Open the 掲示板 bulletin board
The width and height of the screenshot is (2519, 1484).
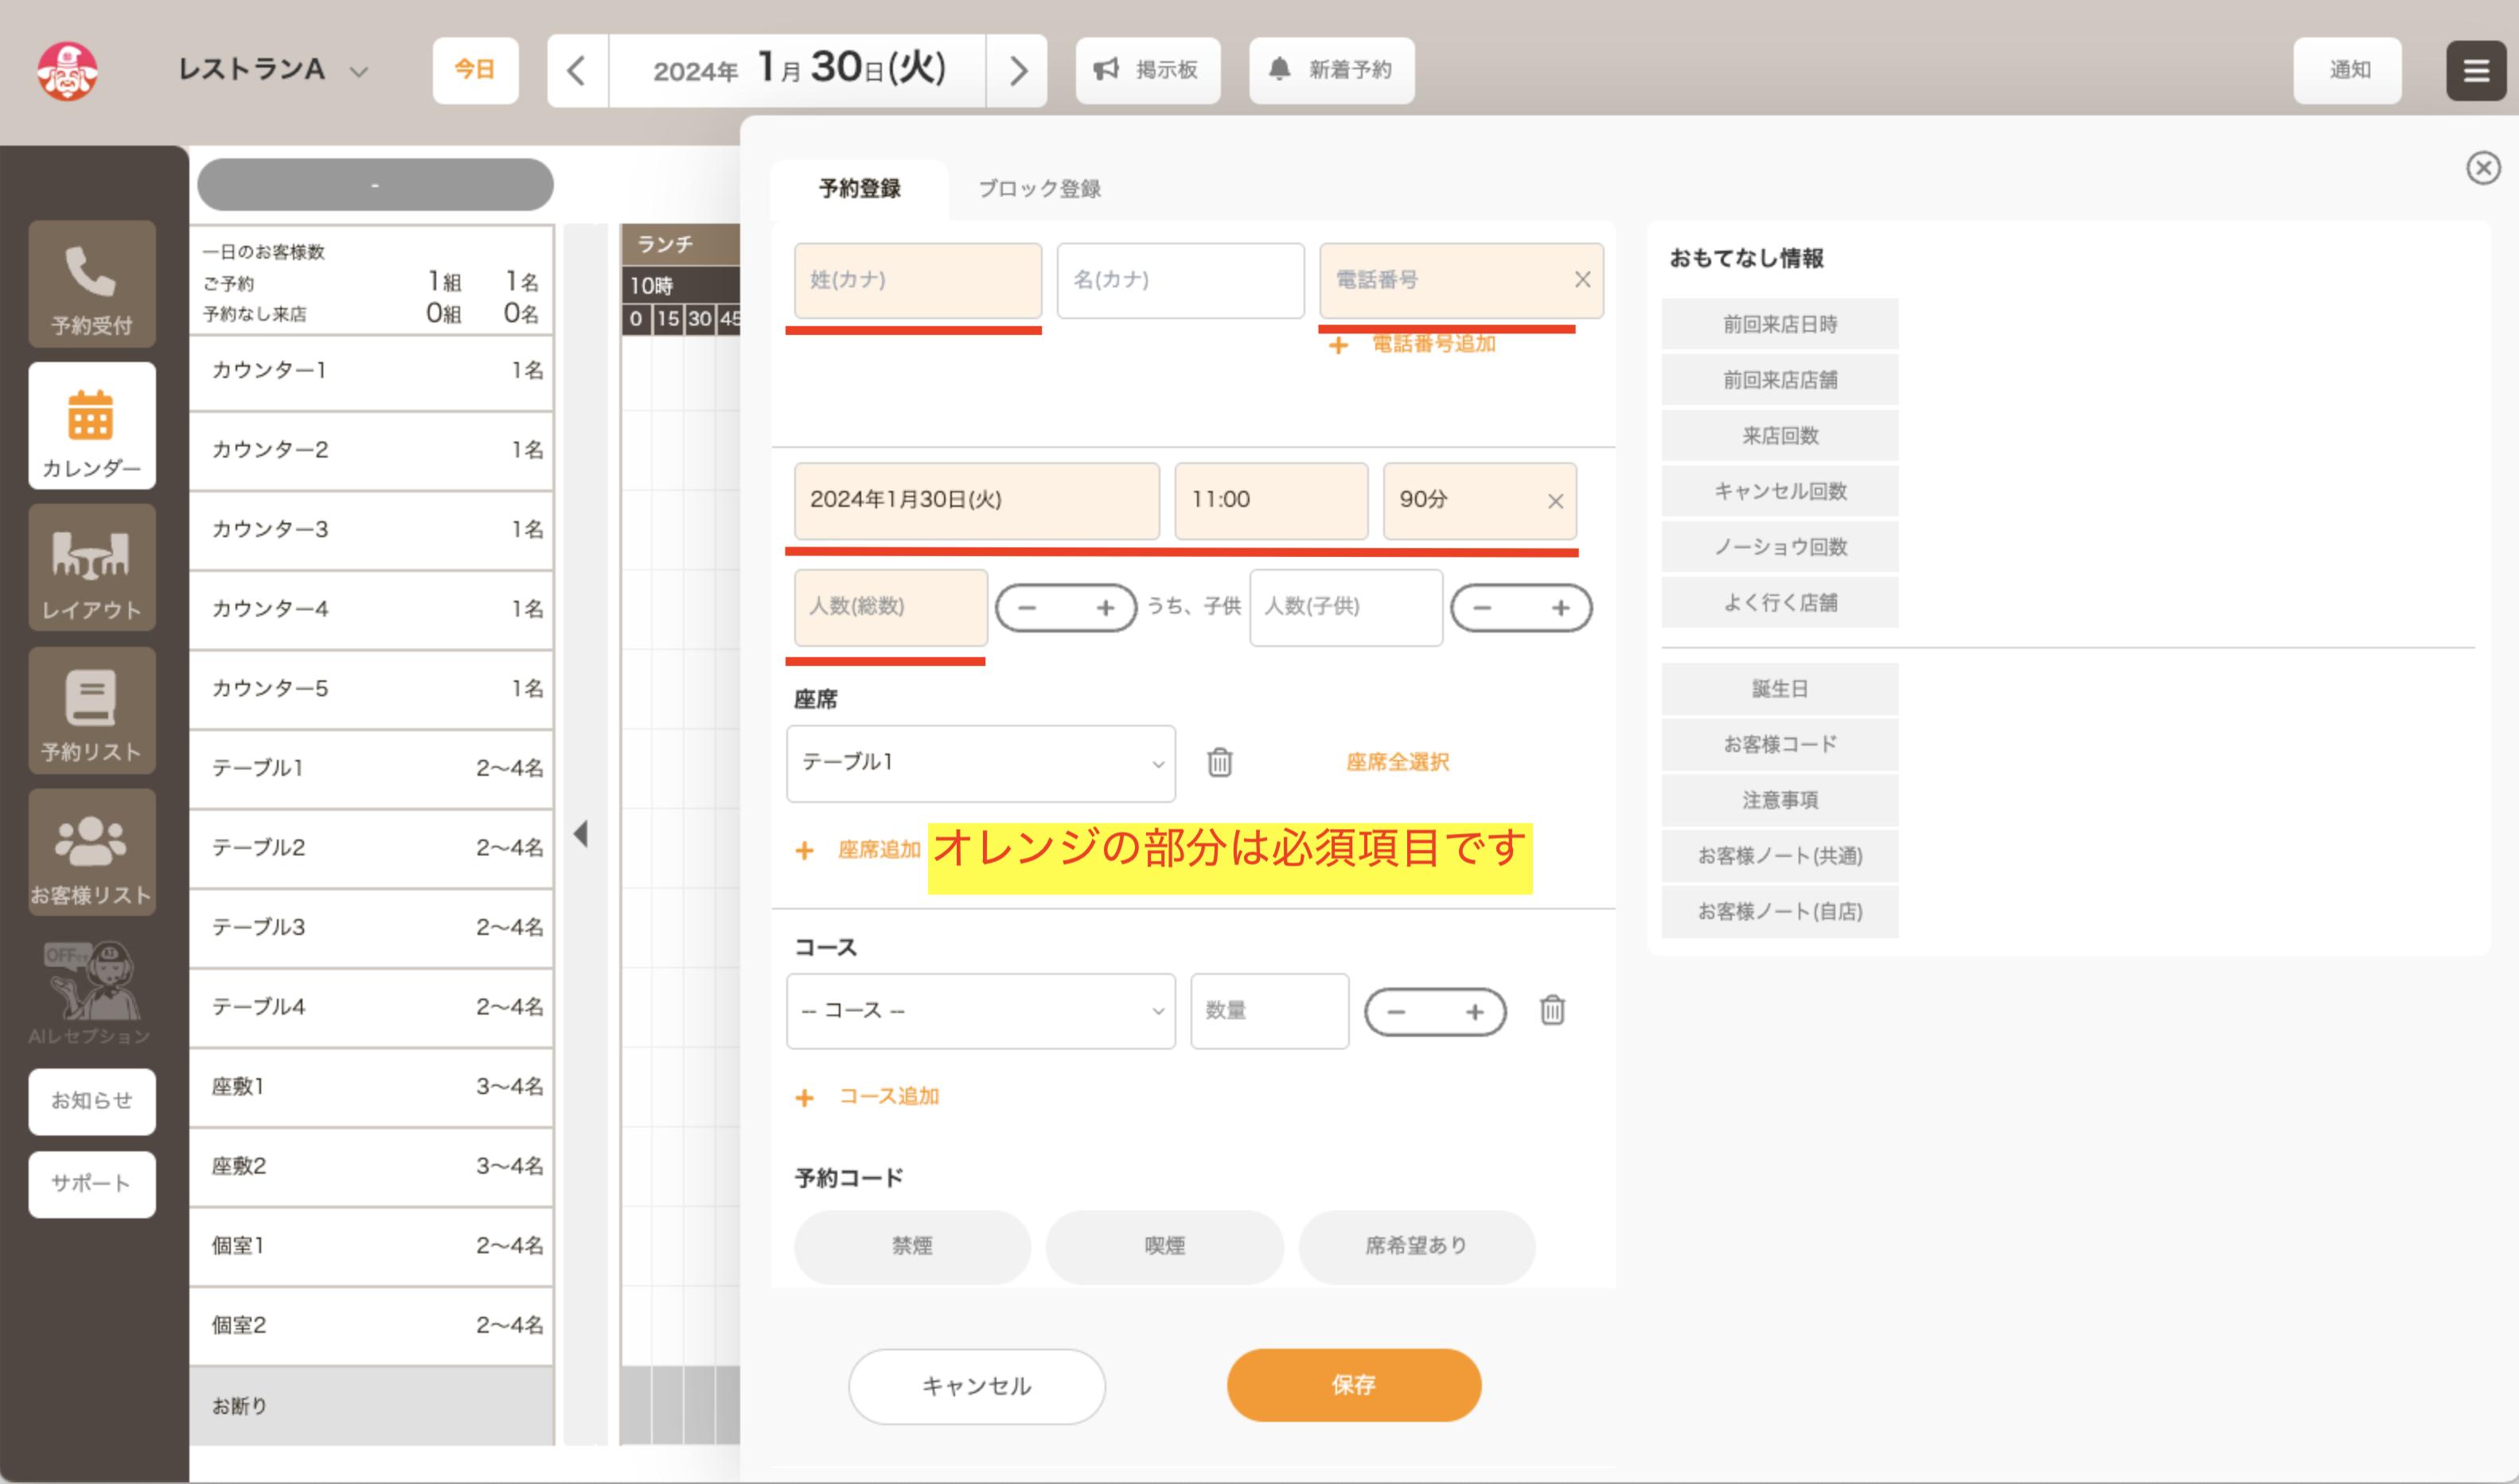pyautogui.click(x=1147, y=71)
